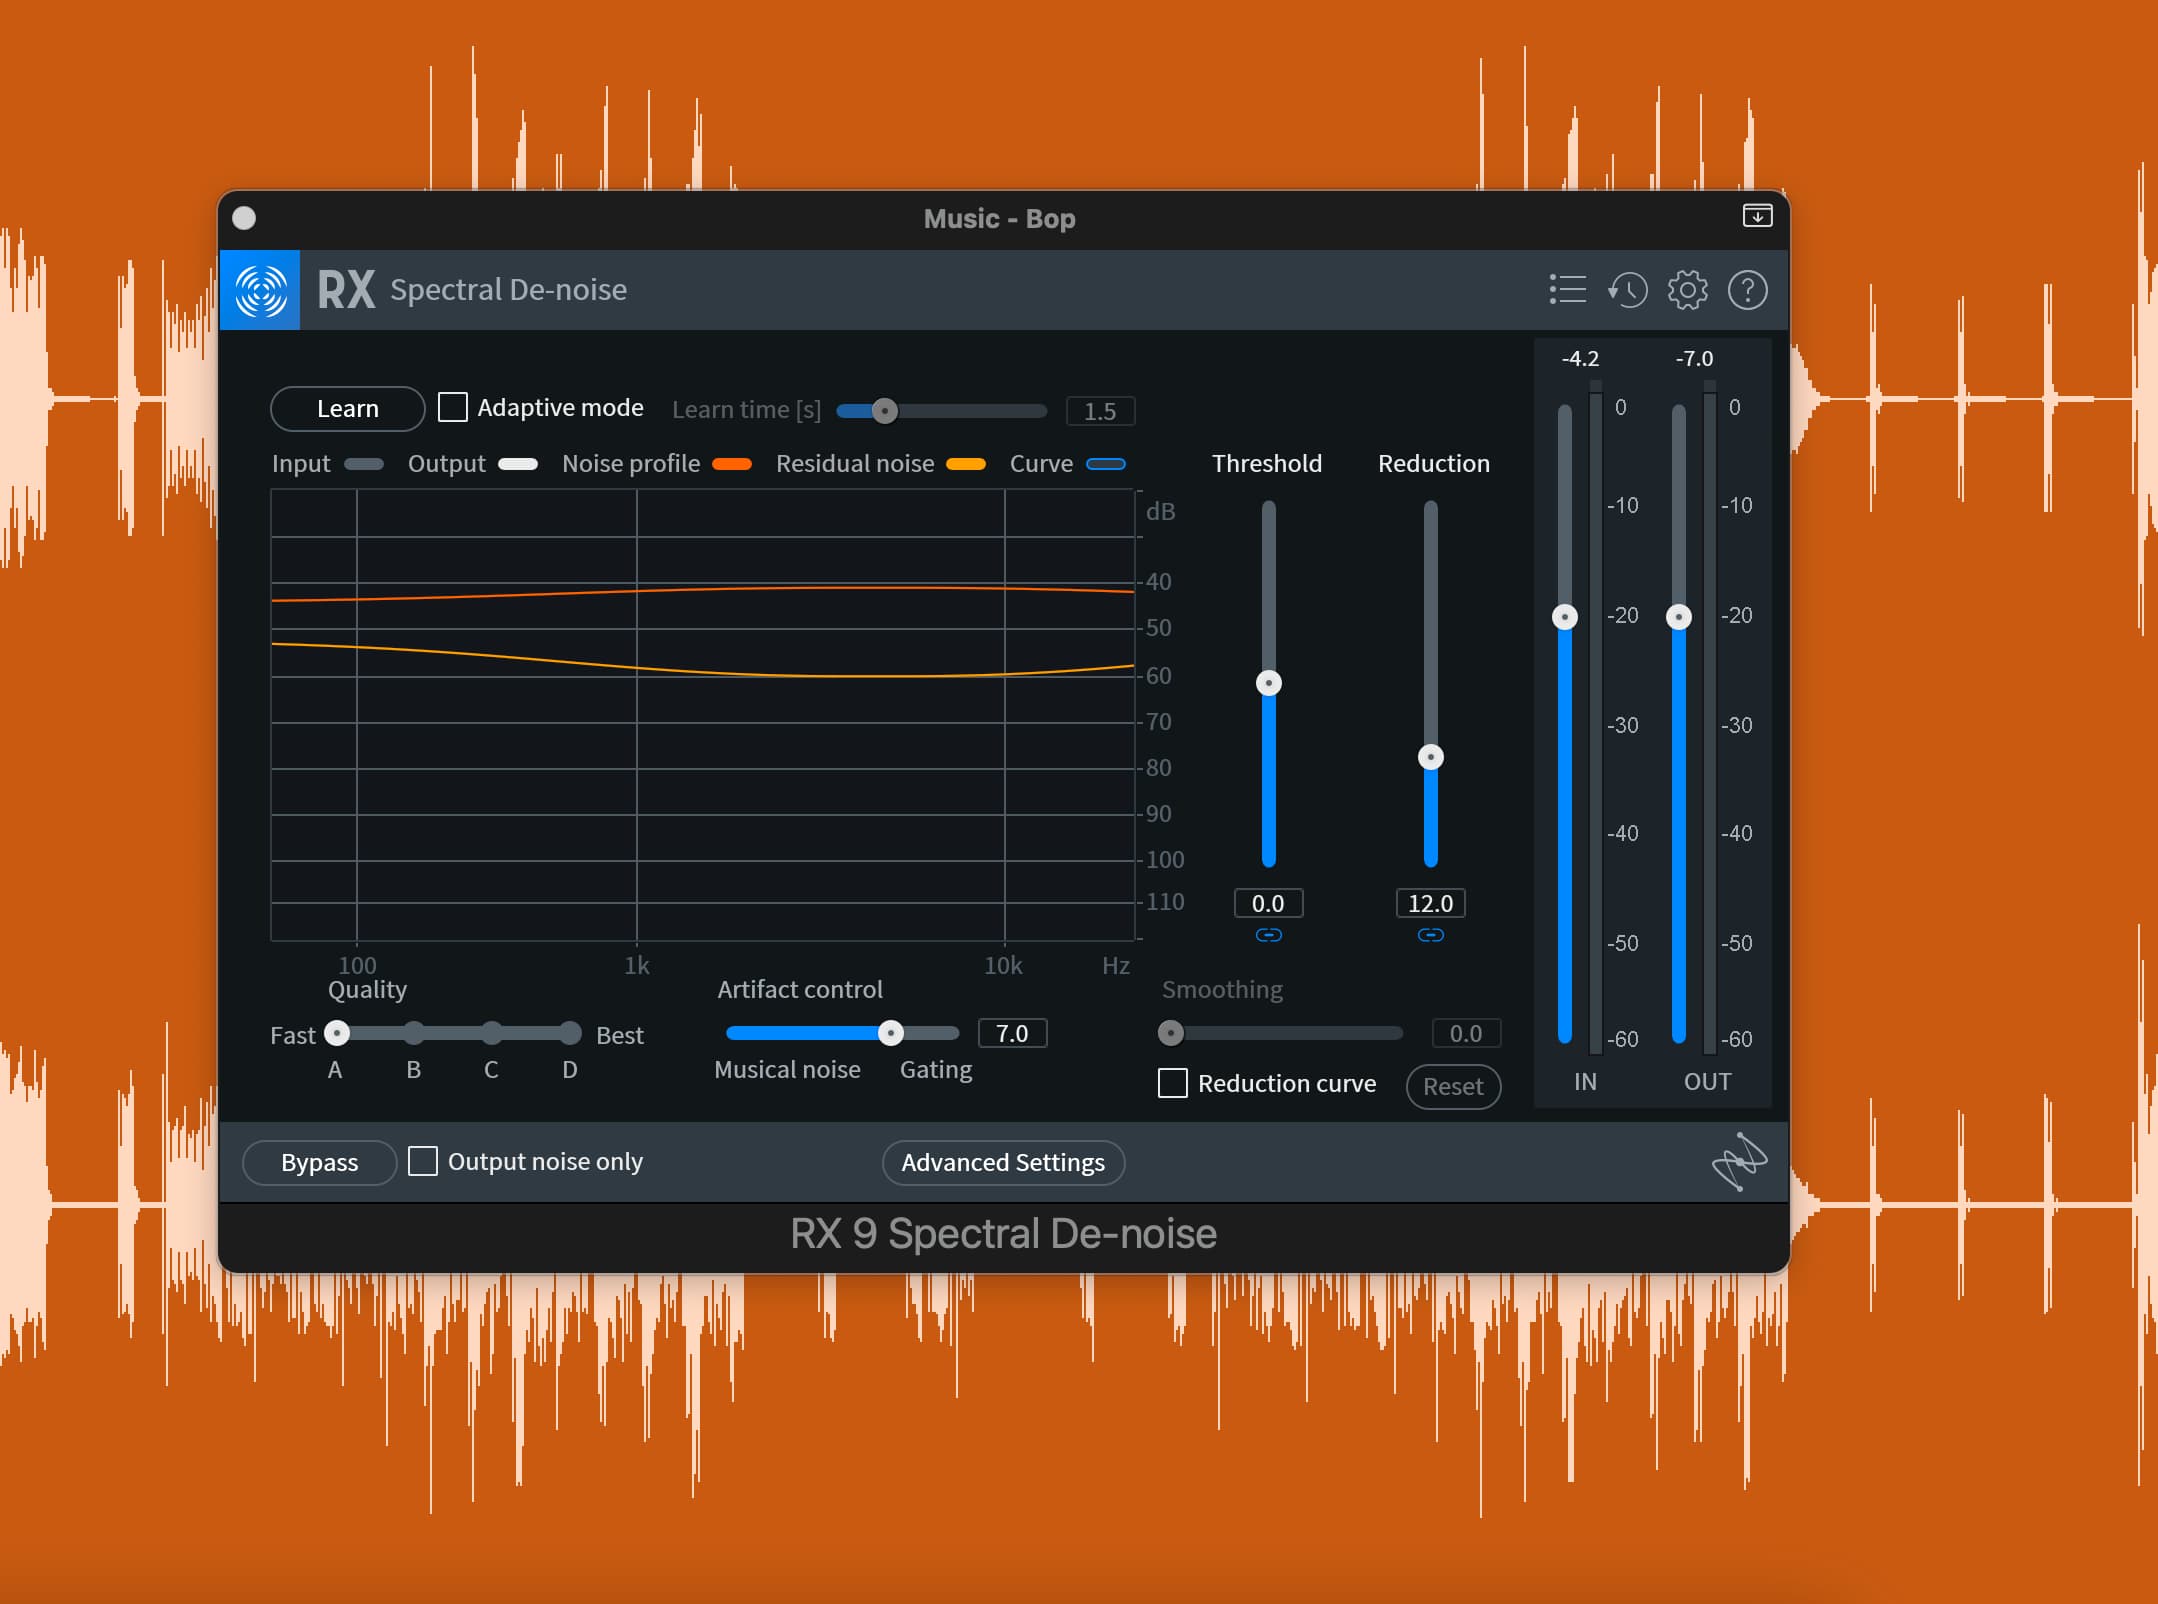
Task: Click the window pin icon in title bar
Action: pyautogui.click(x=1757, y=216)
